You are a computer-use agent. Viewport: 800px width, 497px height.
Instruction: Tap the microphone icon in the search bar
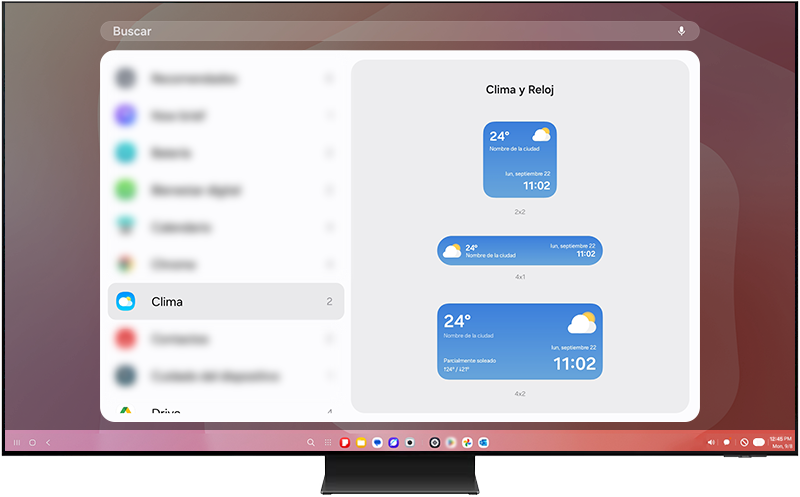681,31
